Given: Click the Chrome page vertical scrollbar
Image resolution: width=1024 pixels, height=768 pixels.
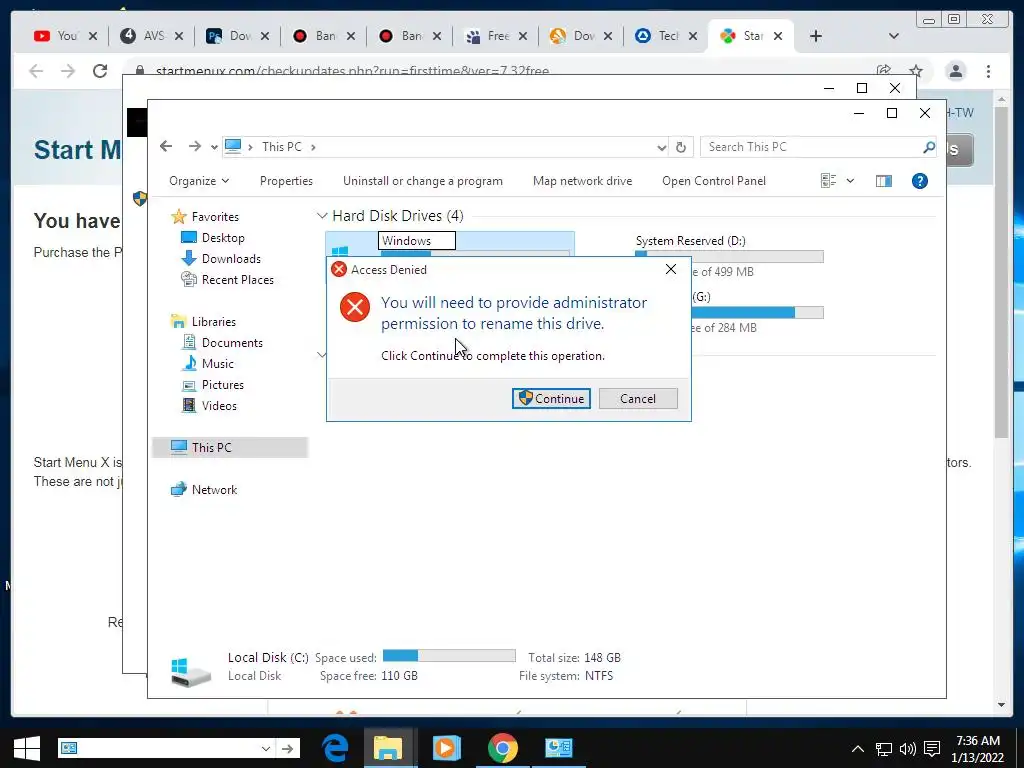Looking at the screenshot, I should [x=1001, y=273].
